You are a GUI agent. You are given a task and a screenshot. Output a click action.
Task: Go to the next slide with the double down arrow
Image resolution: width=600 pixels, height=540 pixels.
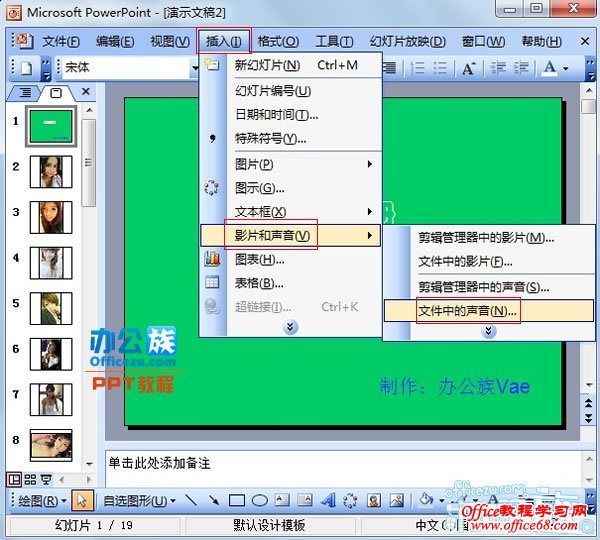[x=589, y=418]
